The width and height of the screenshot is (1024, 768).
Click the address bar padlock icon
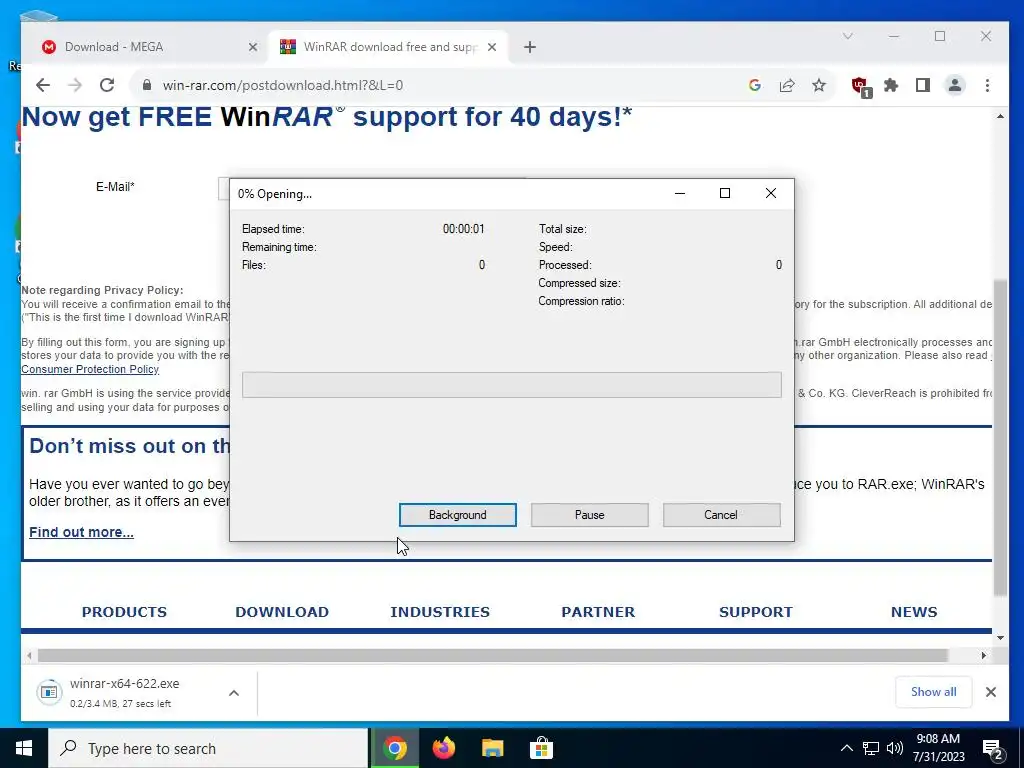147,85
